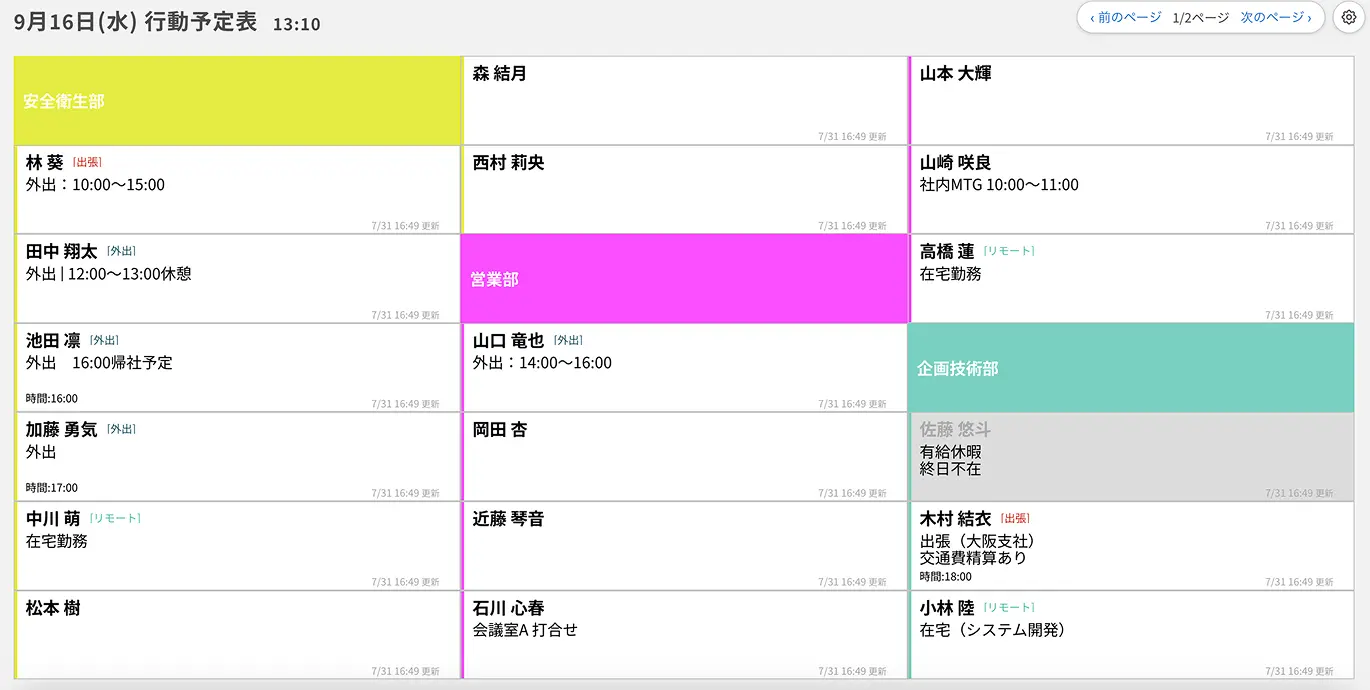This screenshot has height=690, width=1370.
Task: Open 石川 心春 name
Action: click(508, 608)
